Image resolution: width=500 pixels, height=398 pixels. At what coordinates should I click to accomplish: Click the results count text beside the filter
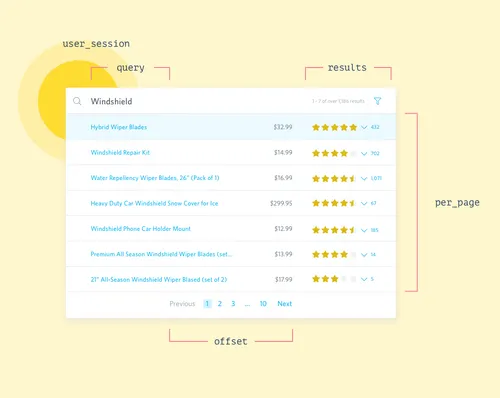338,101
